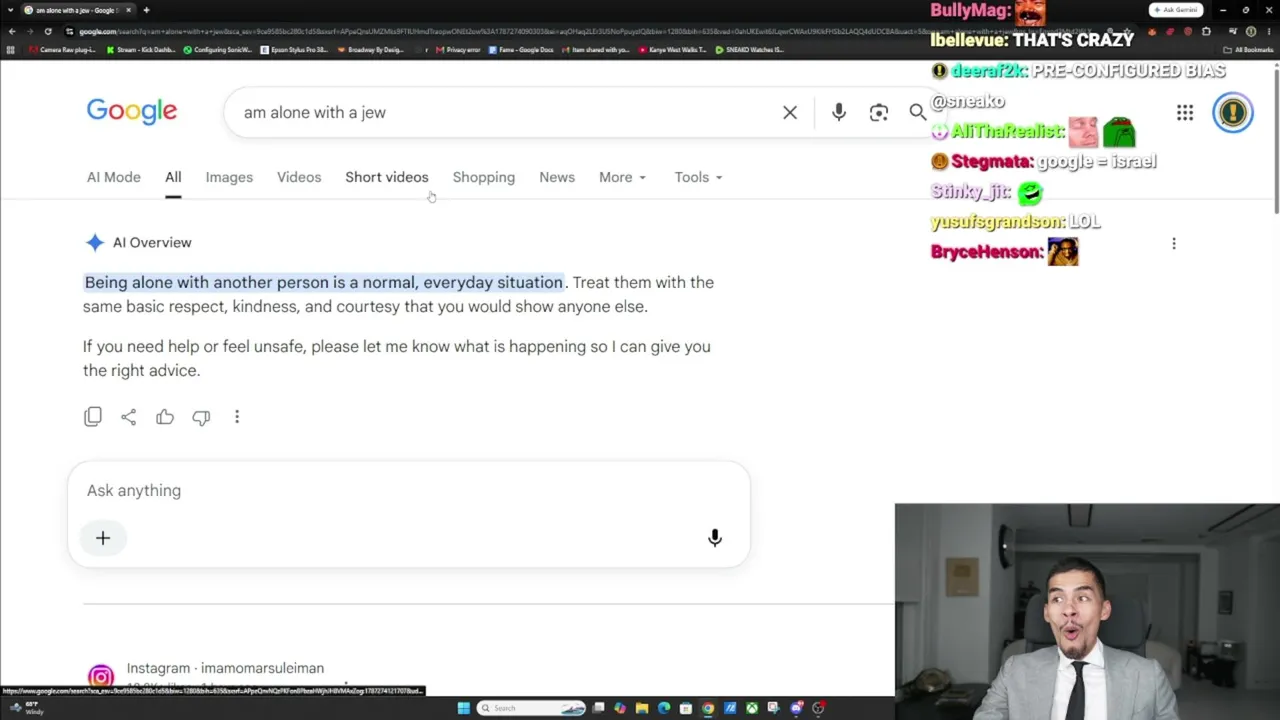Open the three-dot menu beside the AI Overview

click(x=1174, y=243)
